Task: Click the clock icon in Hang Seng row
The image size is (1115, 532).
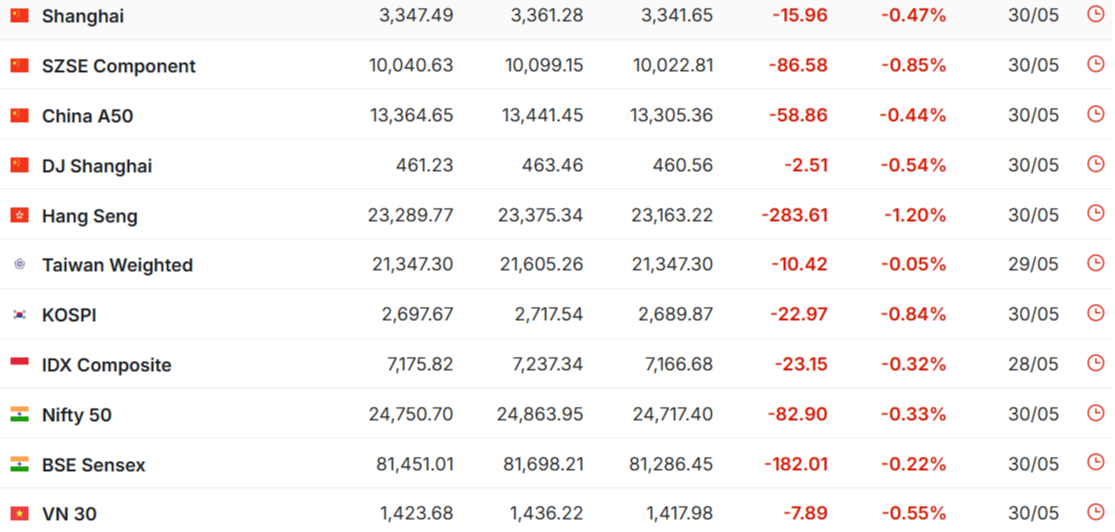Action: tap(1095, 213)
